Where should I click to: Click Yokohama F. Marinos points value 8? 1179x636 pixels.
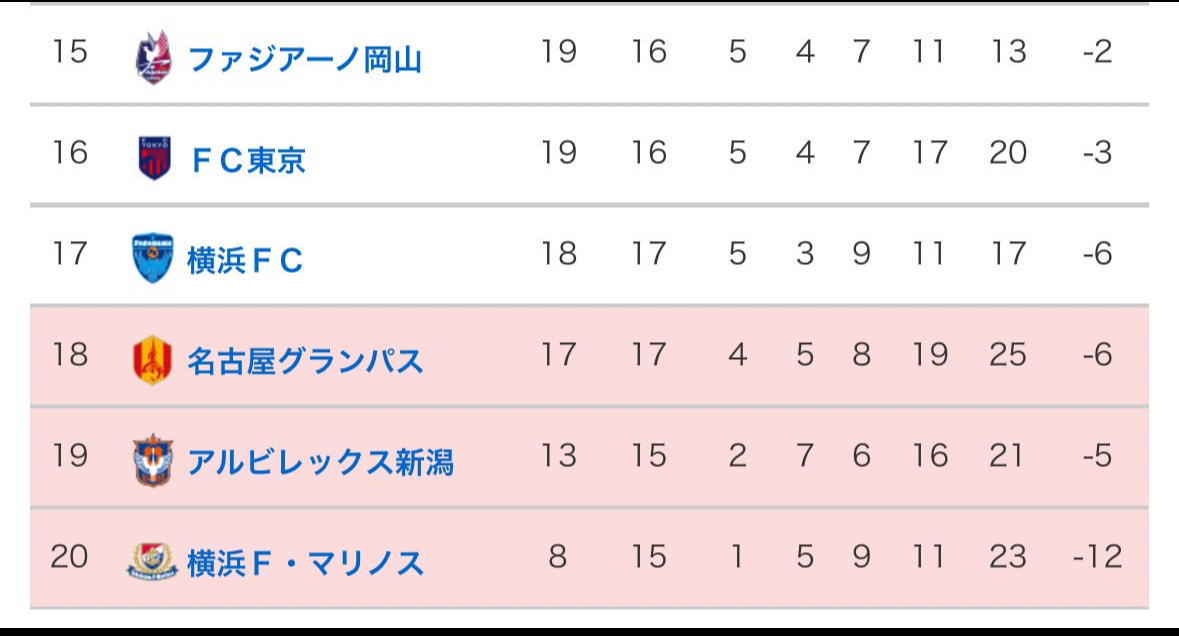[x=558, y=557]
